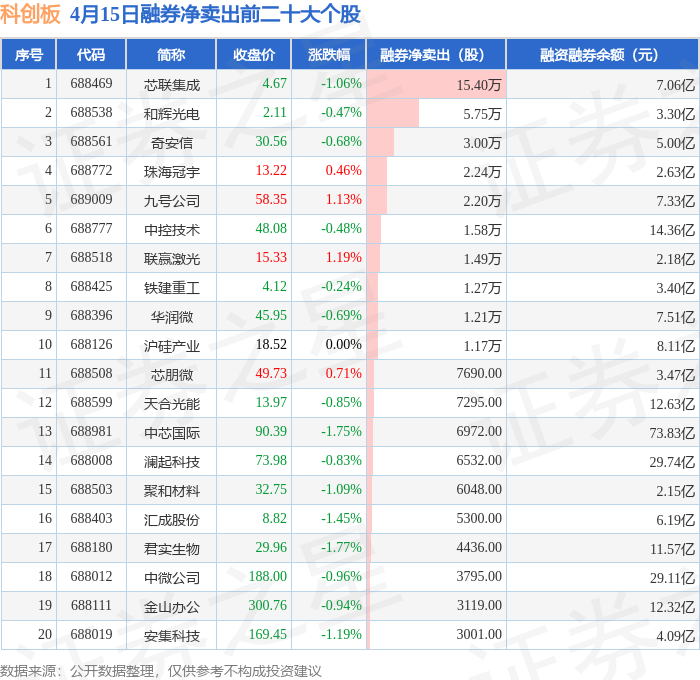
Task: Click the 29.11亿 balance value
Action: 672,578
